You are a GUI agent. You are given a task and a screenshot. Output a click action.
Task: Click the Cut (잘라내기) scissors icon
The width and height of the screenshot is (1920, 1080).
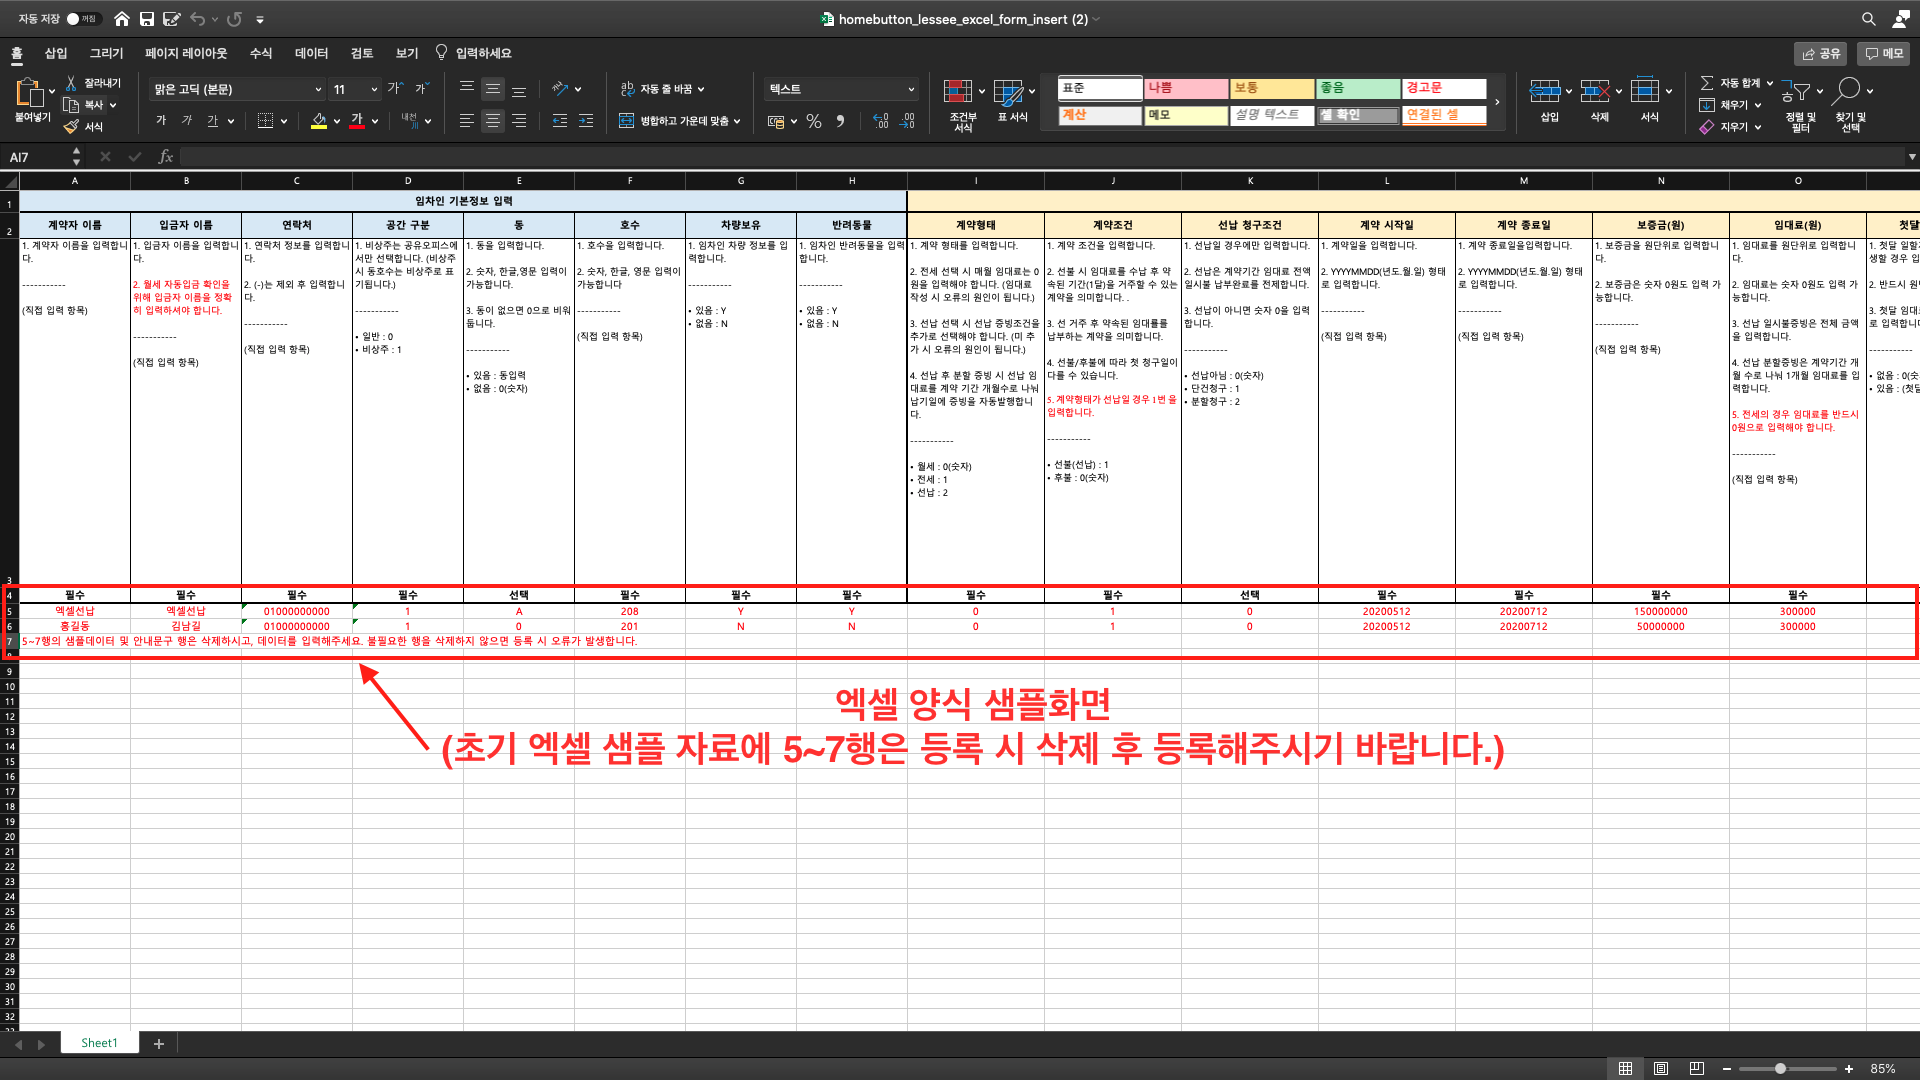pos(71,83)
